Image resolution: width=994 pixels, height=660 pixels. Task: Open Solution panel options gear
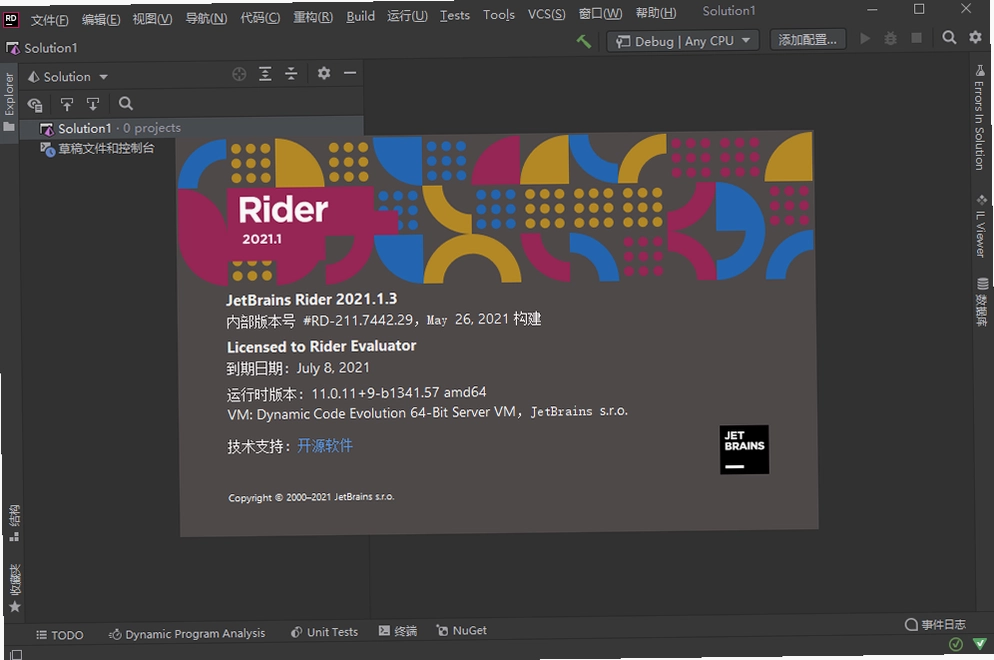pyautogui.click(x=324, y=73)
